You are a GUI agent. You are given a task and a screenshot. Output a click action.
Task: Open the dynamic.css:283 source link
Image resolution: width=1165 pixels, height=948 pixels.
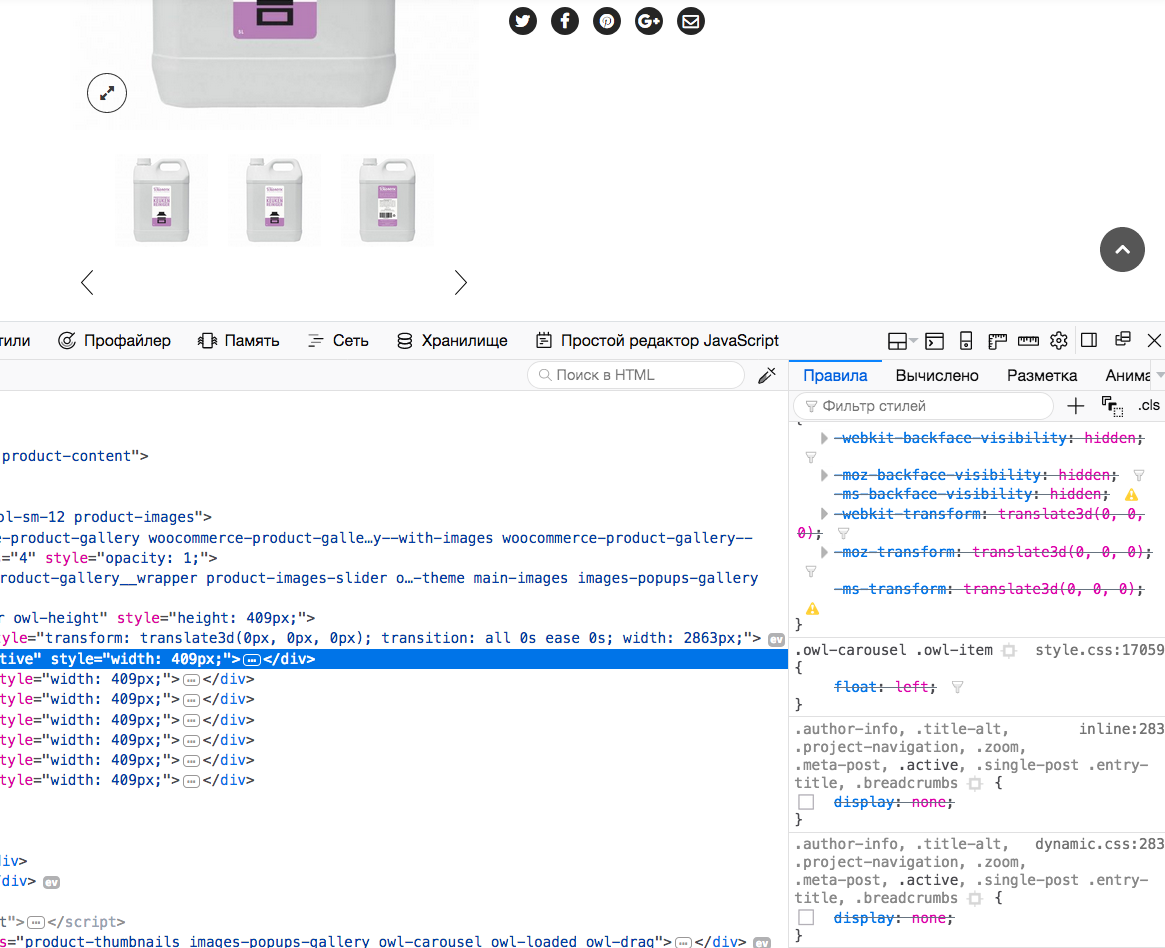pyautogui.click(x=1100, y=844)
